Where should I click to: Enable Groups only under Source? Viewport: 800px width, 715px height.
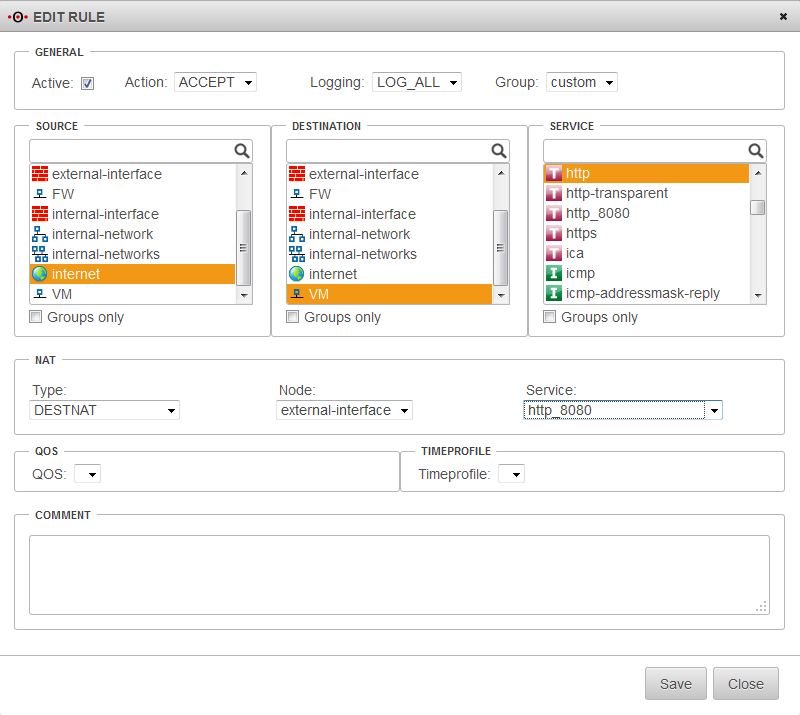[x=36, y=317]
